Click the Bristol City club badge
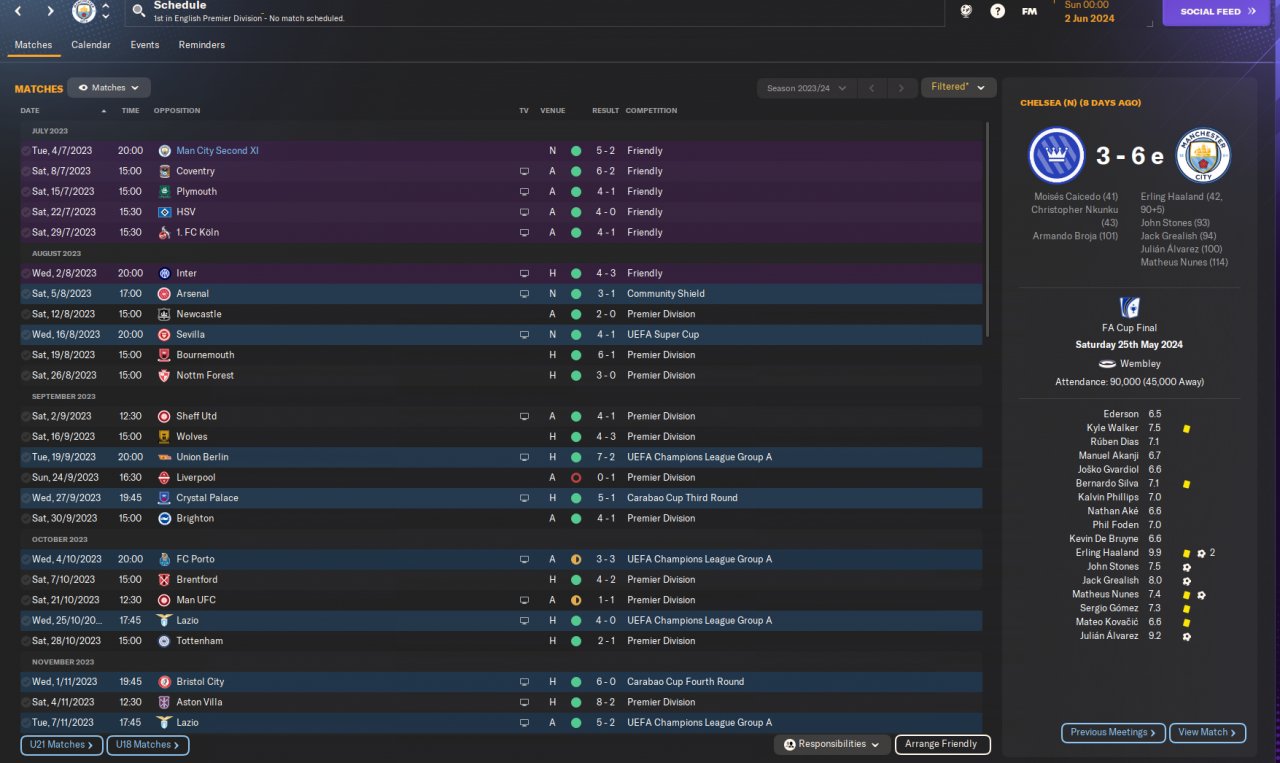 point(165,681)
